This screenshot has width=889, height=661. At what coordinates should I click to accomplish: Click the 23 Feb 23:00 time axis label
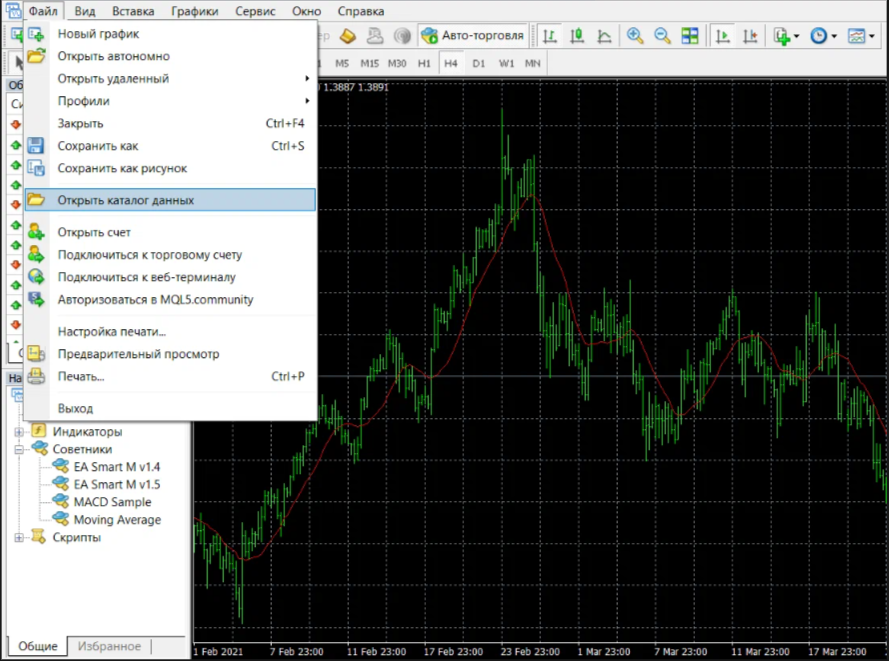(530, 652)
